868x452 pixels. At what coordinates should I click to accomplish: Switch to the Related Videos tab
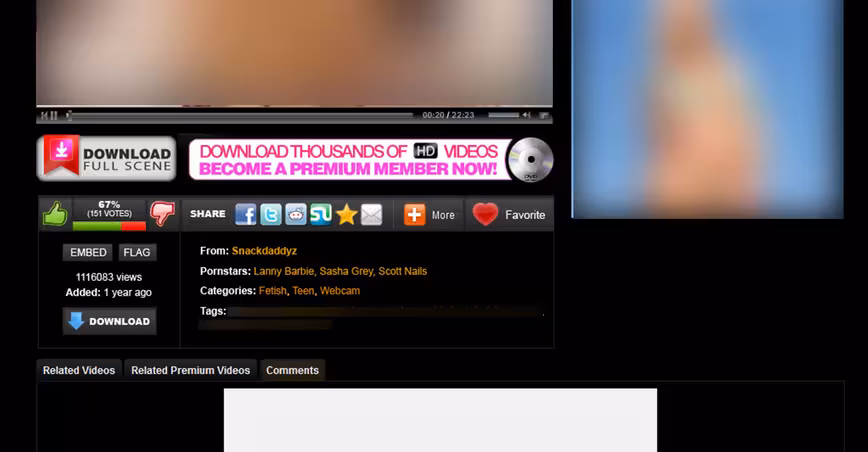(79, 370)
